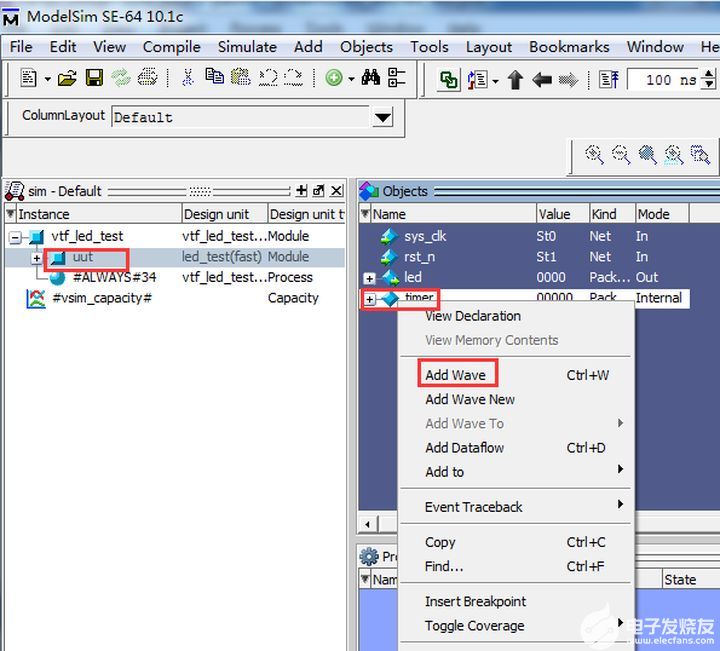This screenshot has width=720, height=651.
Task: Open the Tools menu
Action: coord(429,47)
